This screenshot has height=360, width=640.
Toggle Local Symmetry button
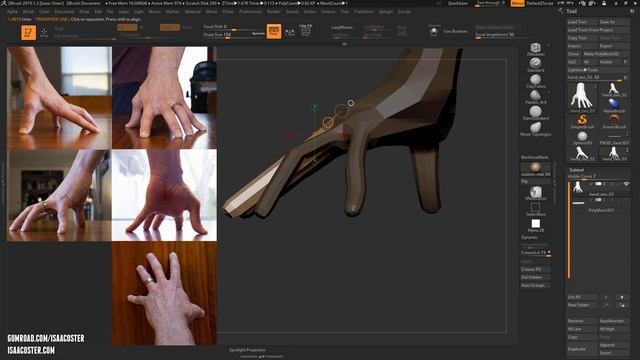point(290,32)
